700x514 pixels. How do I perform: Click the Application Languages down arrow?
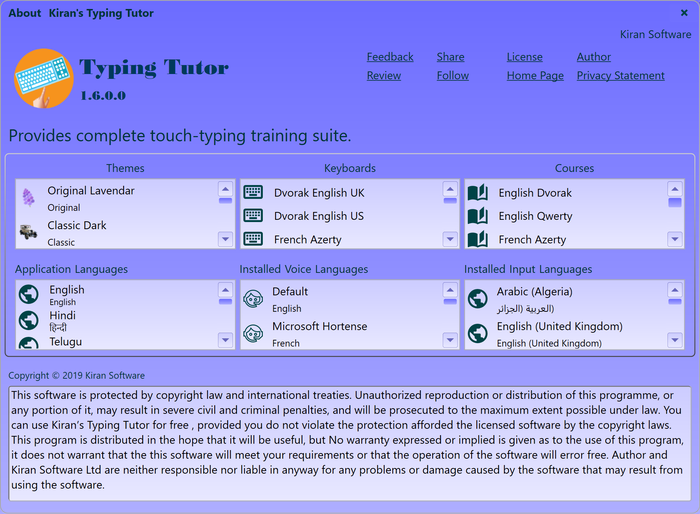[225, 340]
